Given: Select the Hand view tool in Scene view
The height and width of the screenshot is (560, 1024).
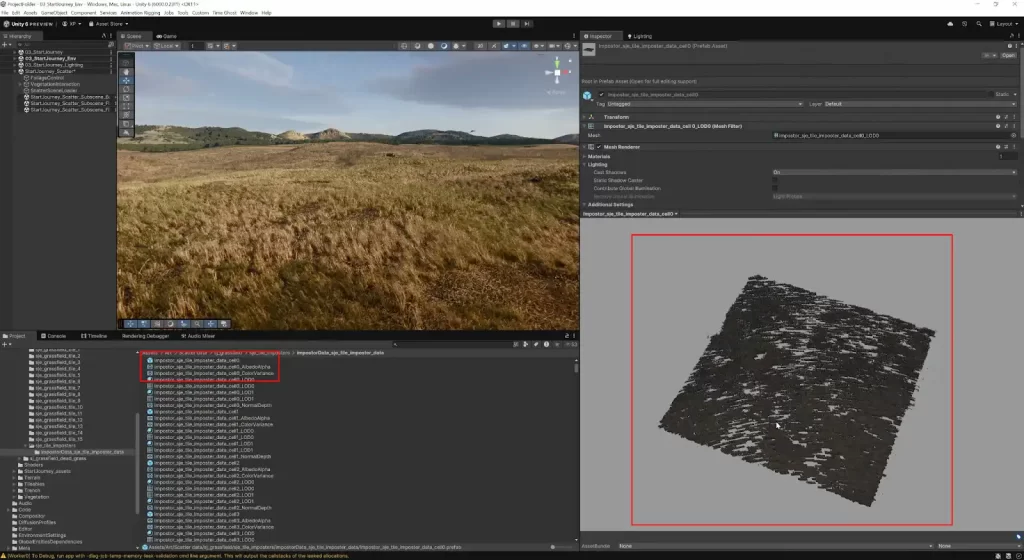Looking at the screenshot, I should (126, 72).
